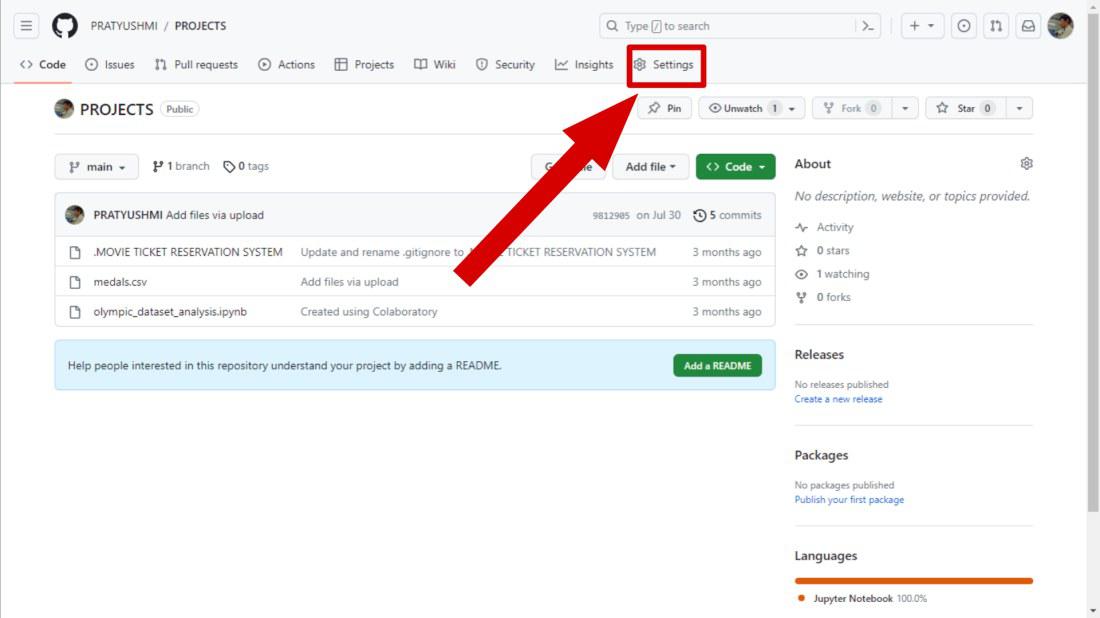Pin the repository with Pin button
The height and width of the screenshot is (618, 1100).
coord(664,109)
